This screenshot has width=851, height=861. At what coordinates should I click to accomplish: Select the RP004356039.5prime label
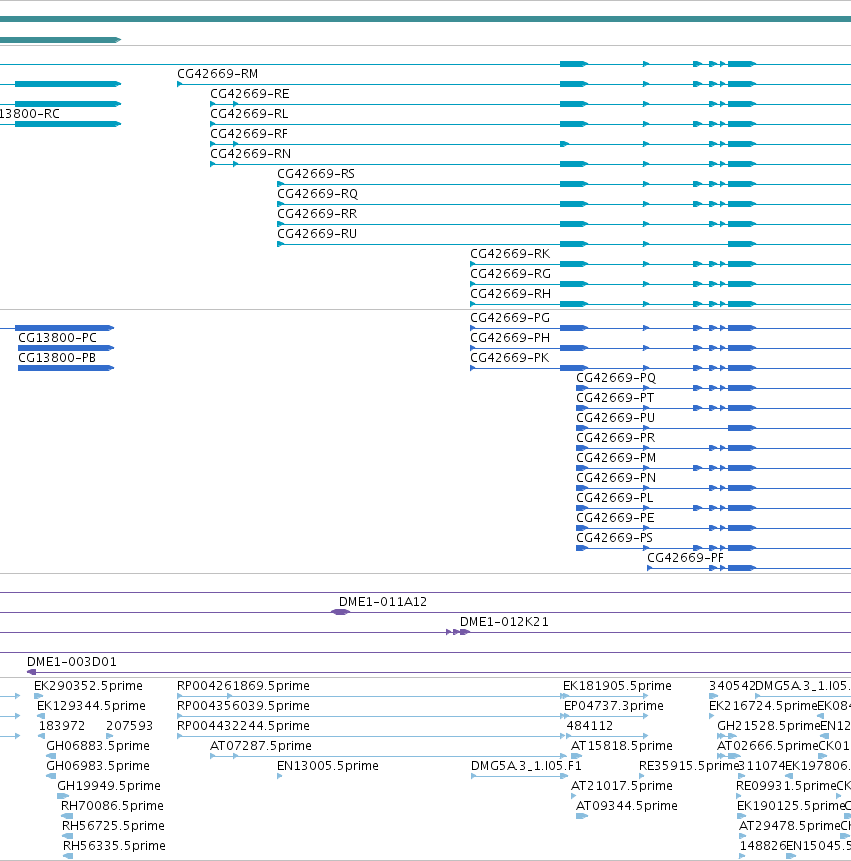click(243, 706)
